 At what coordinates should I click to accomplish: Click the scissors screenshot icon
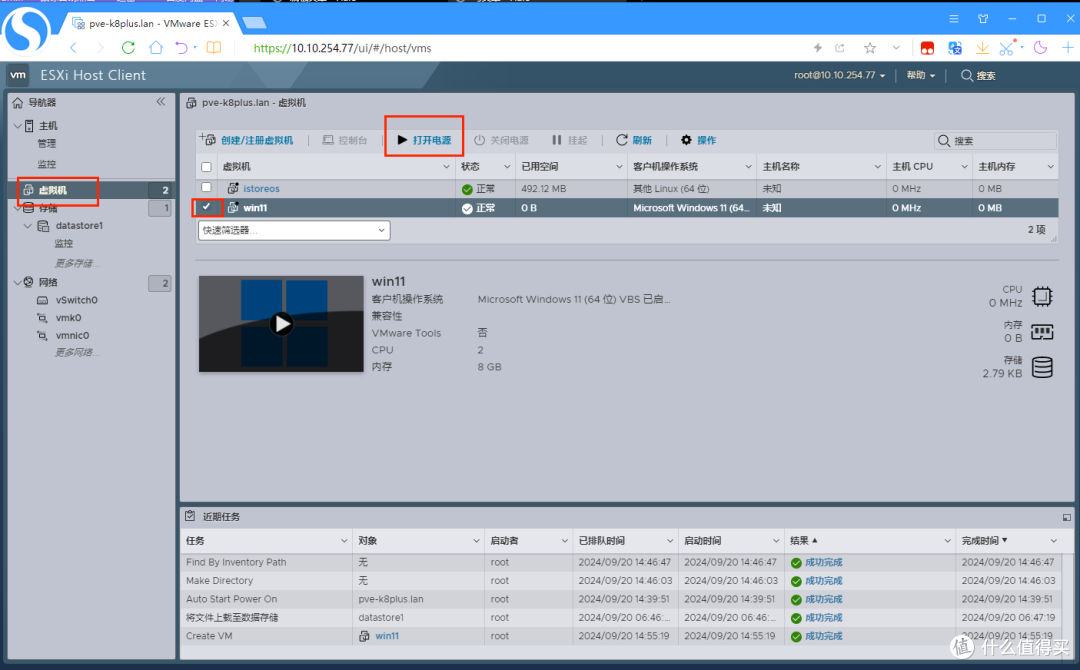[1007, 48]
